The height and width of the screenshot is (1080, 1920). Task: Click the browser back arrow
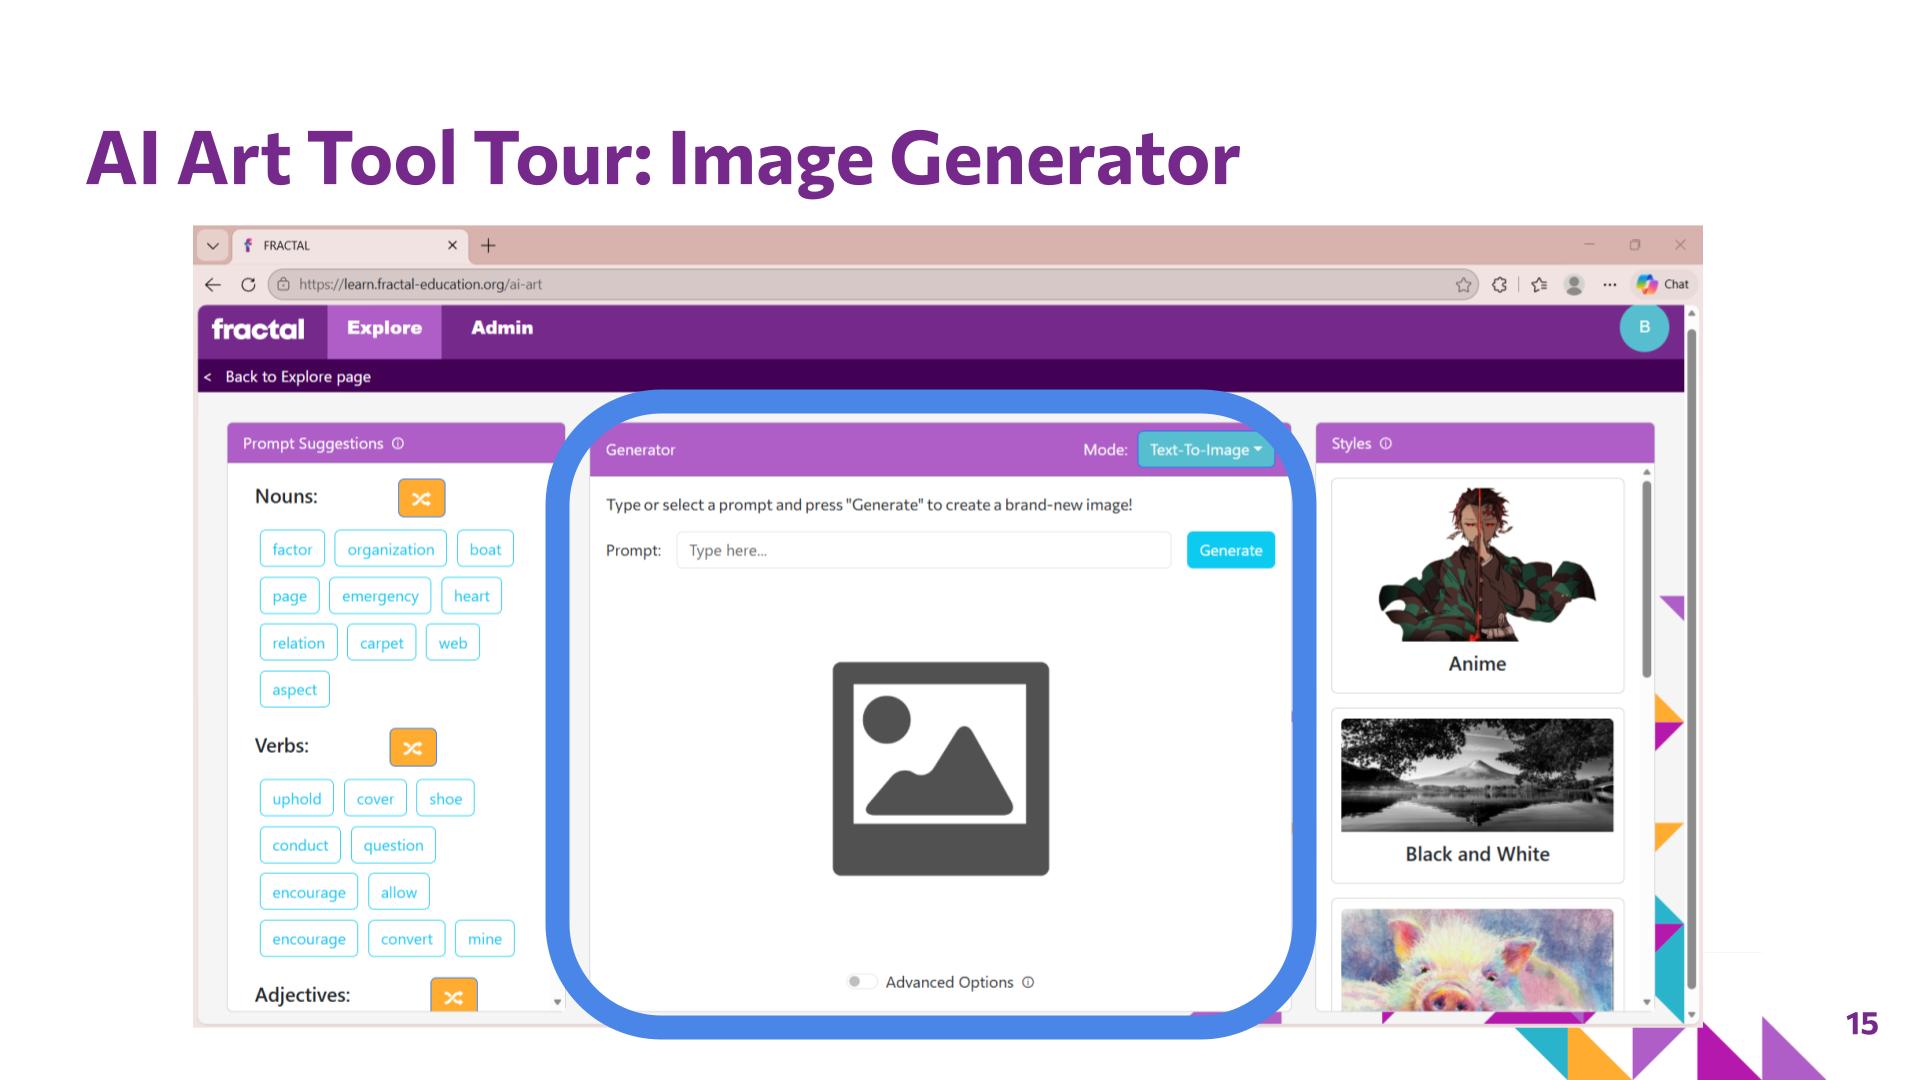(213, 284)
